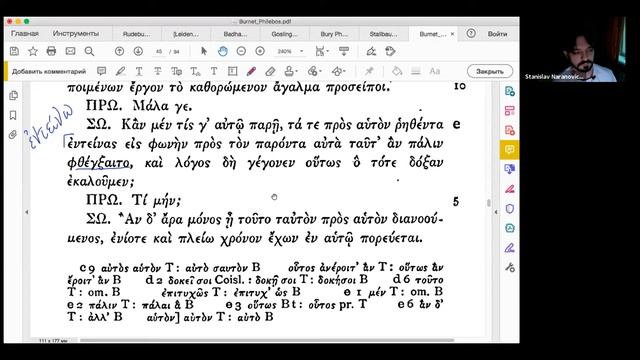Select the text box tool
Screen dimensions: 640x360
point(232,71)
